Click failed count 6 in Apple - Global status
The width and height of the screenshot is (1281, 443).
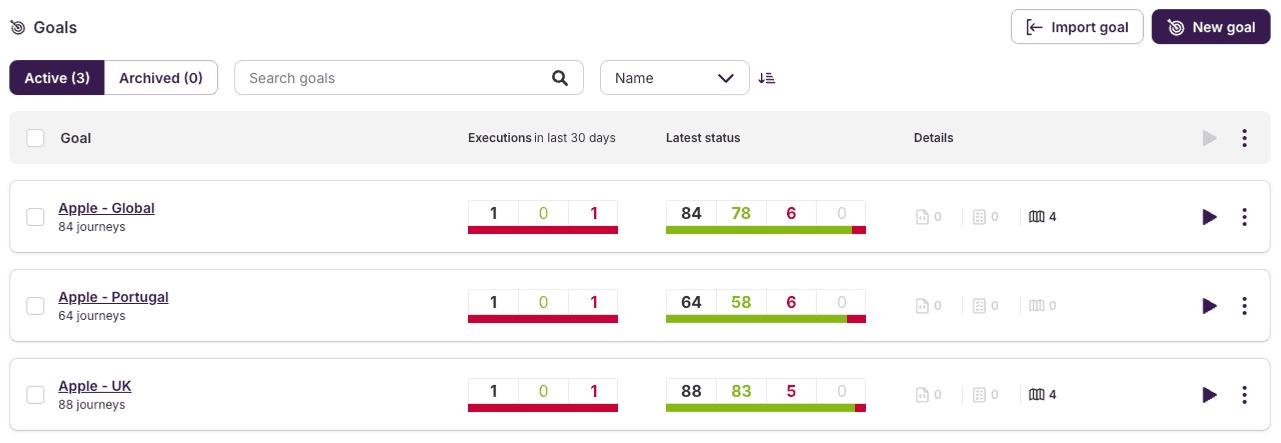(x=791, y=213)
